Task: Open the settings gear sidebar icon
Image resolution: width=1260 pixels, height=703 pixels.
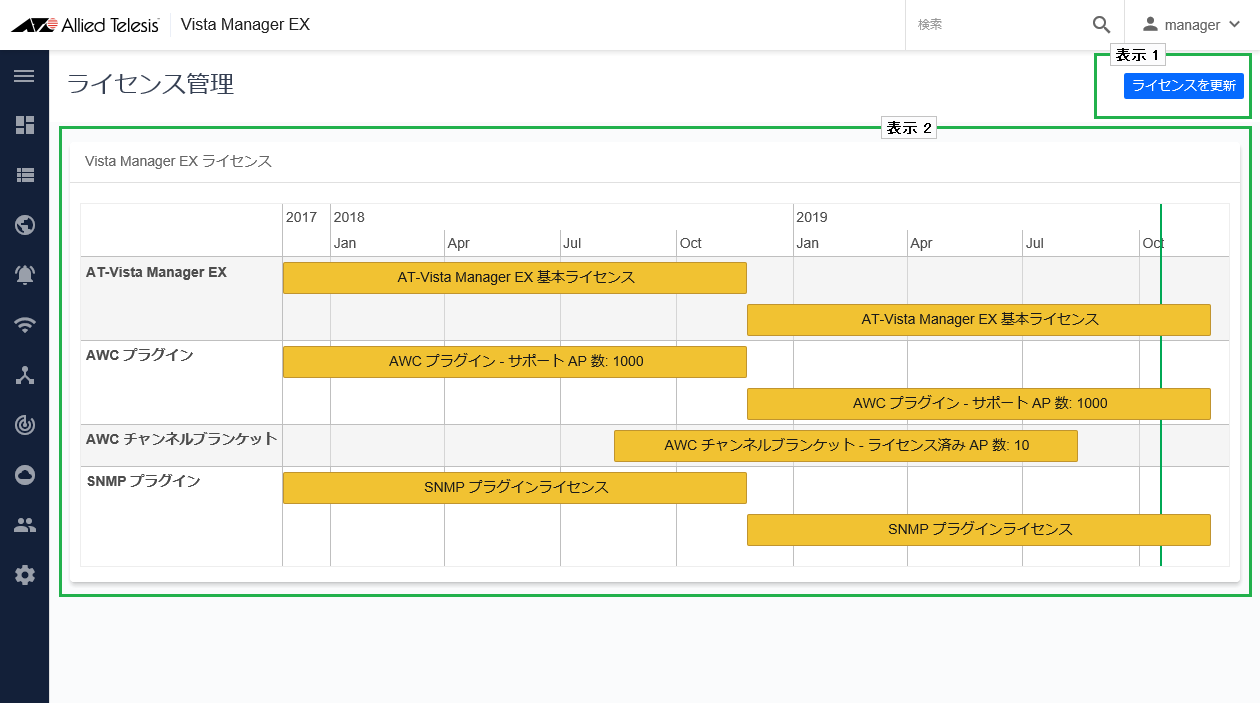Action: [x=24, y=575]
